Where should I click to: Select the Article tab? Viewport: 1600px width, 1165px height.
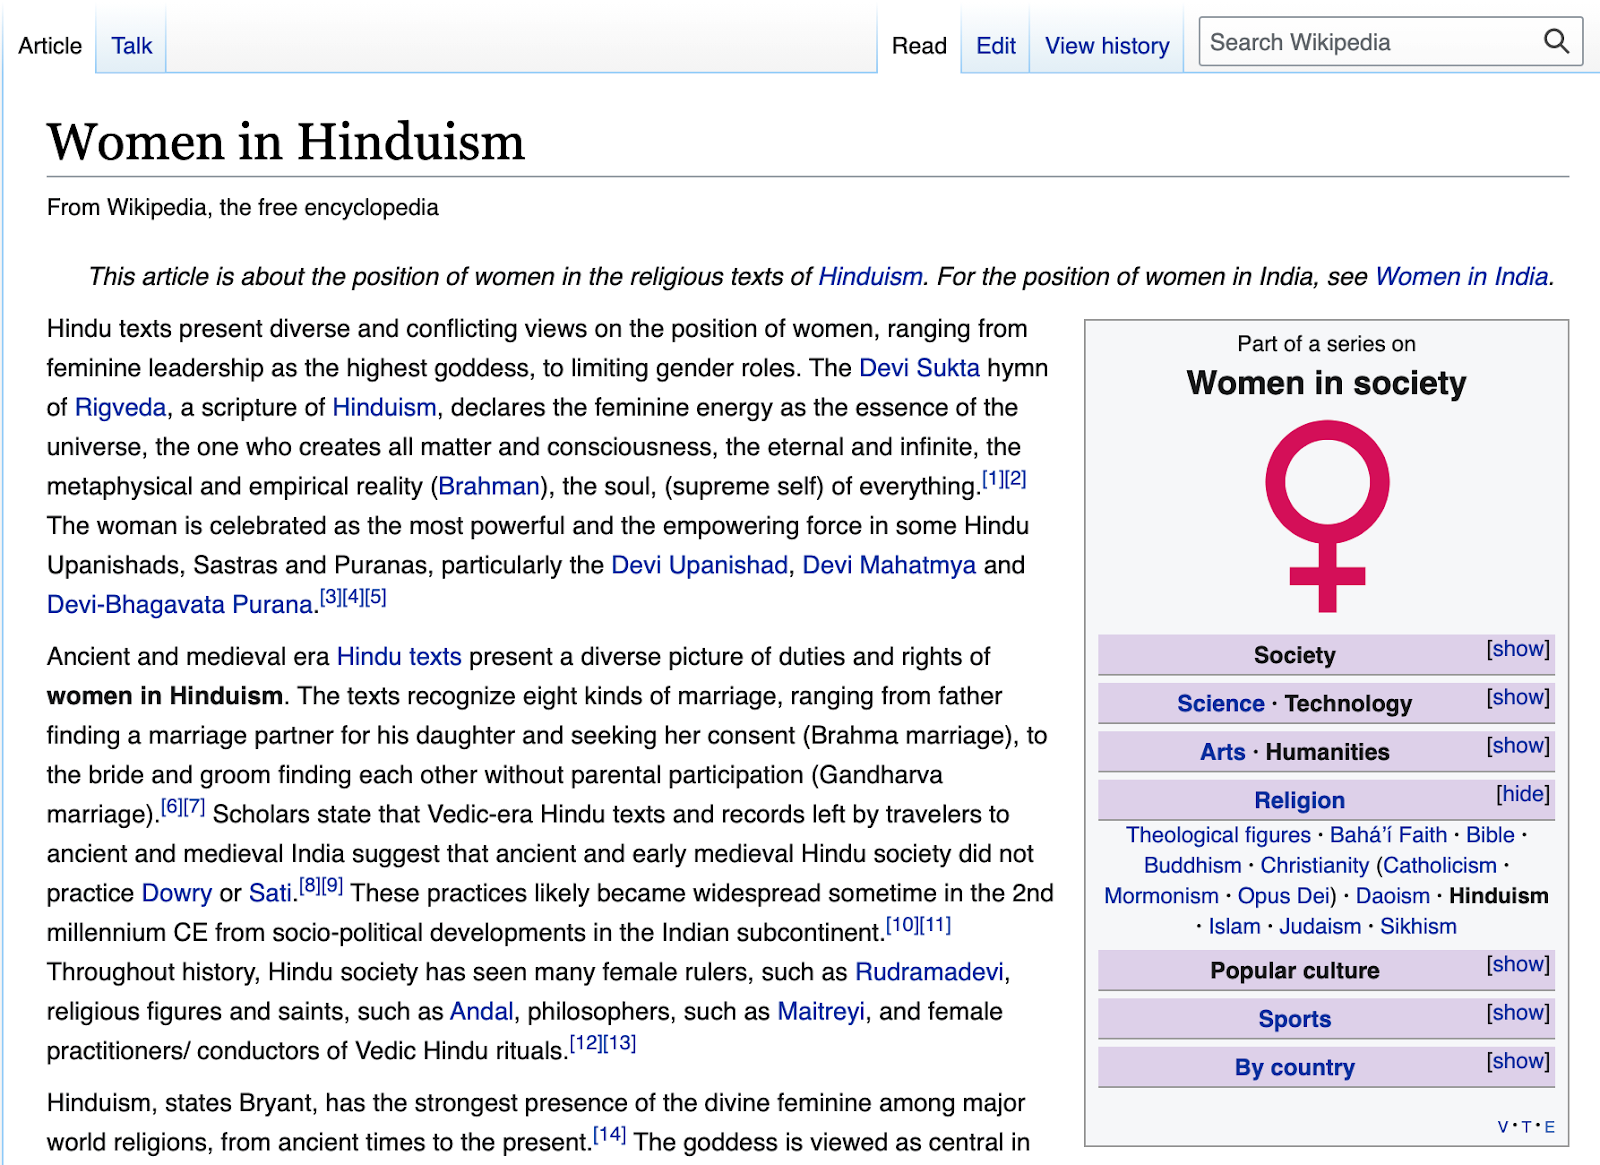50,46
